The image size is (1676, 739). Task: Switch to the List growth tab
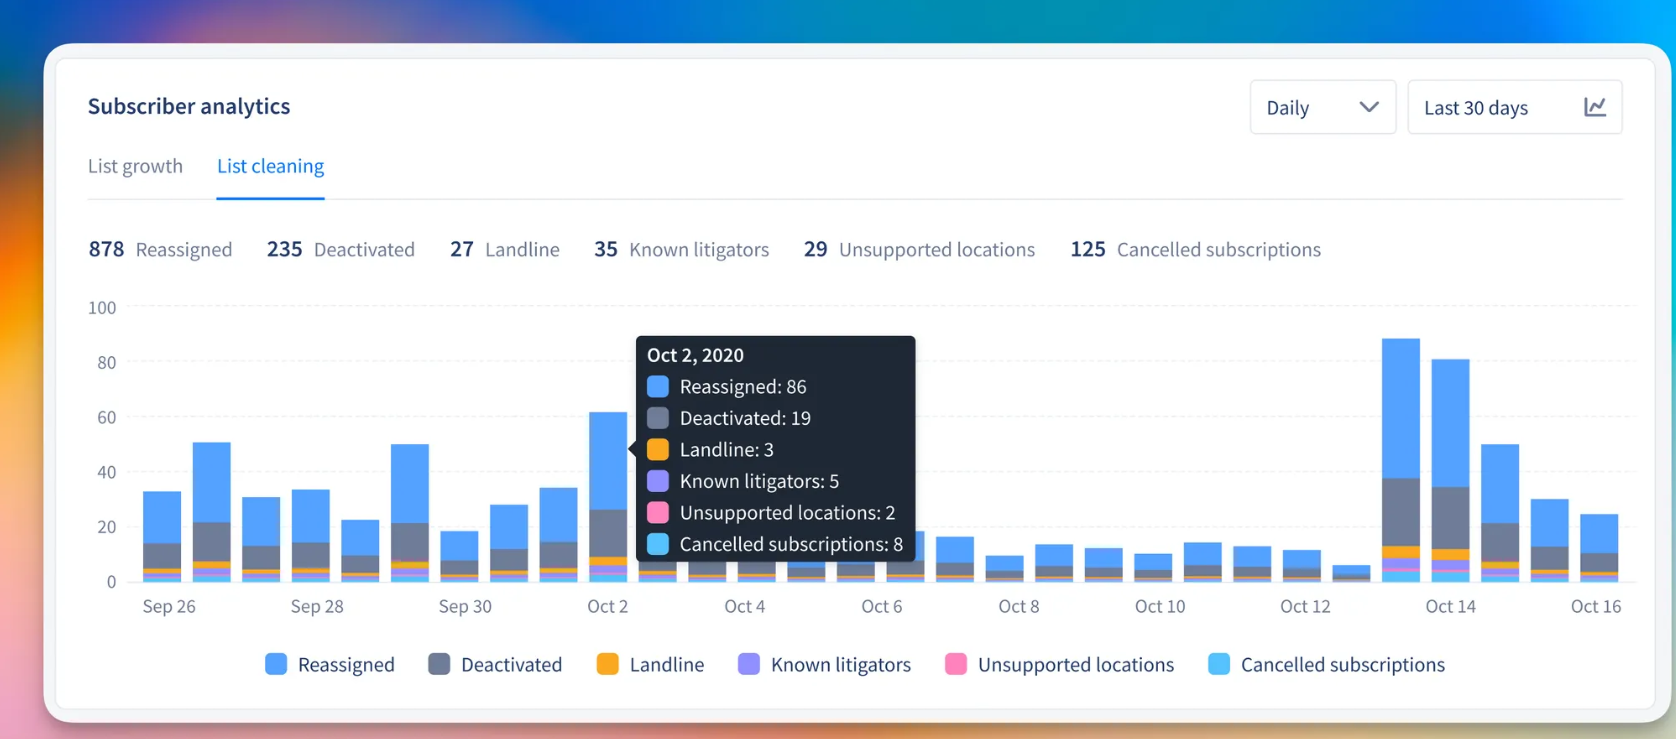pos(135,166)
